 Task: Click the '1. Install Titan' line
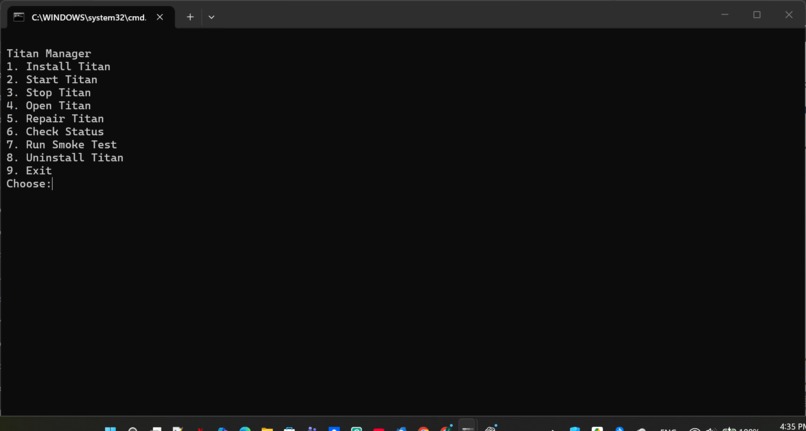point(58,66)
